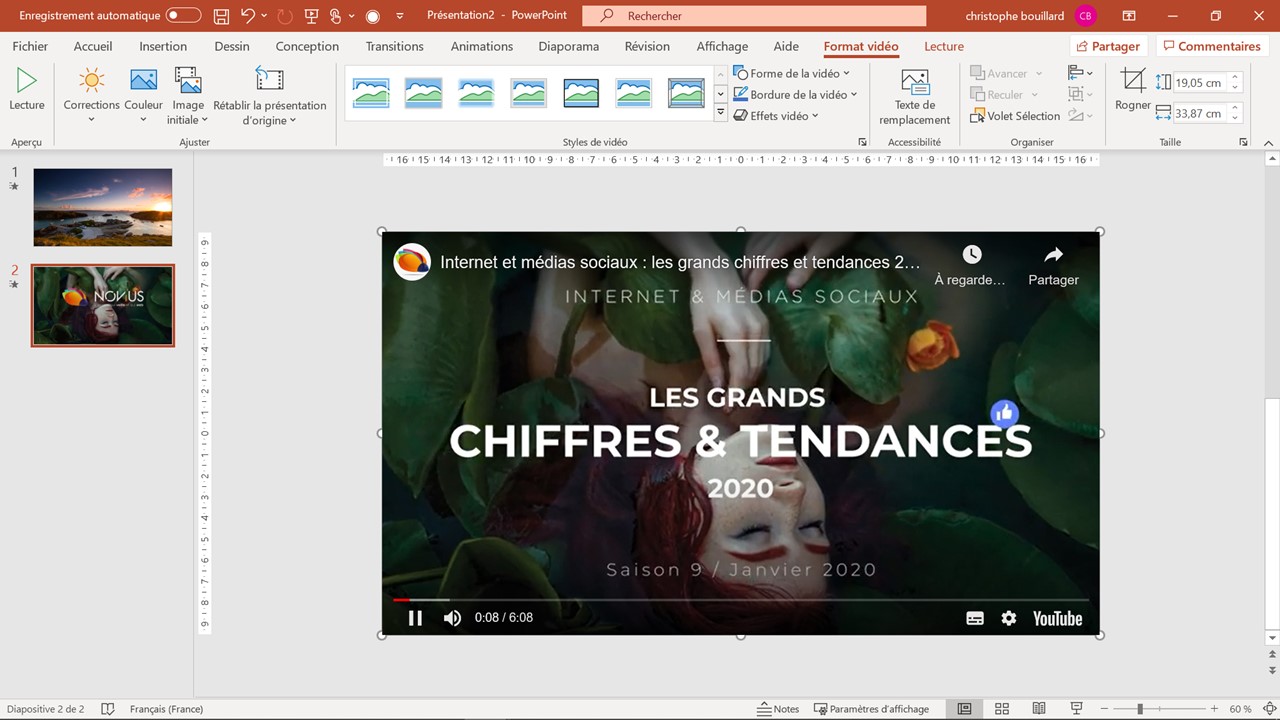Switch to the Accueil tab
Screen dimensions: 1280x720
click(93, 46)
